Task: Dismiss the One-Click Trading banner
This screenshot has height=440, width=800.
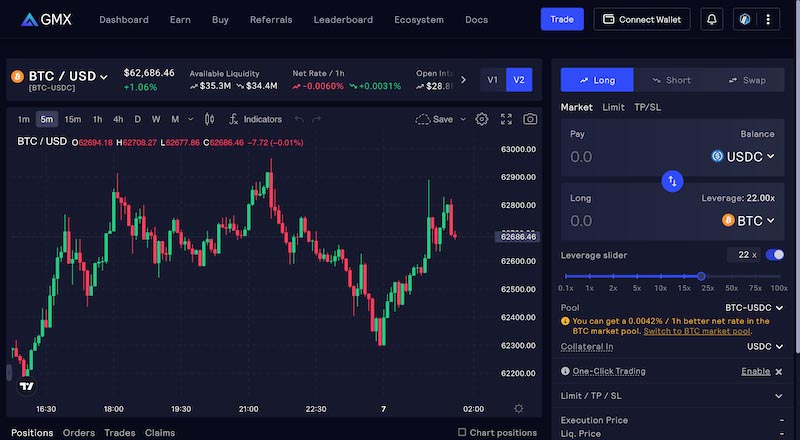Action: point(779,372)
